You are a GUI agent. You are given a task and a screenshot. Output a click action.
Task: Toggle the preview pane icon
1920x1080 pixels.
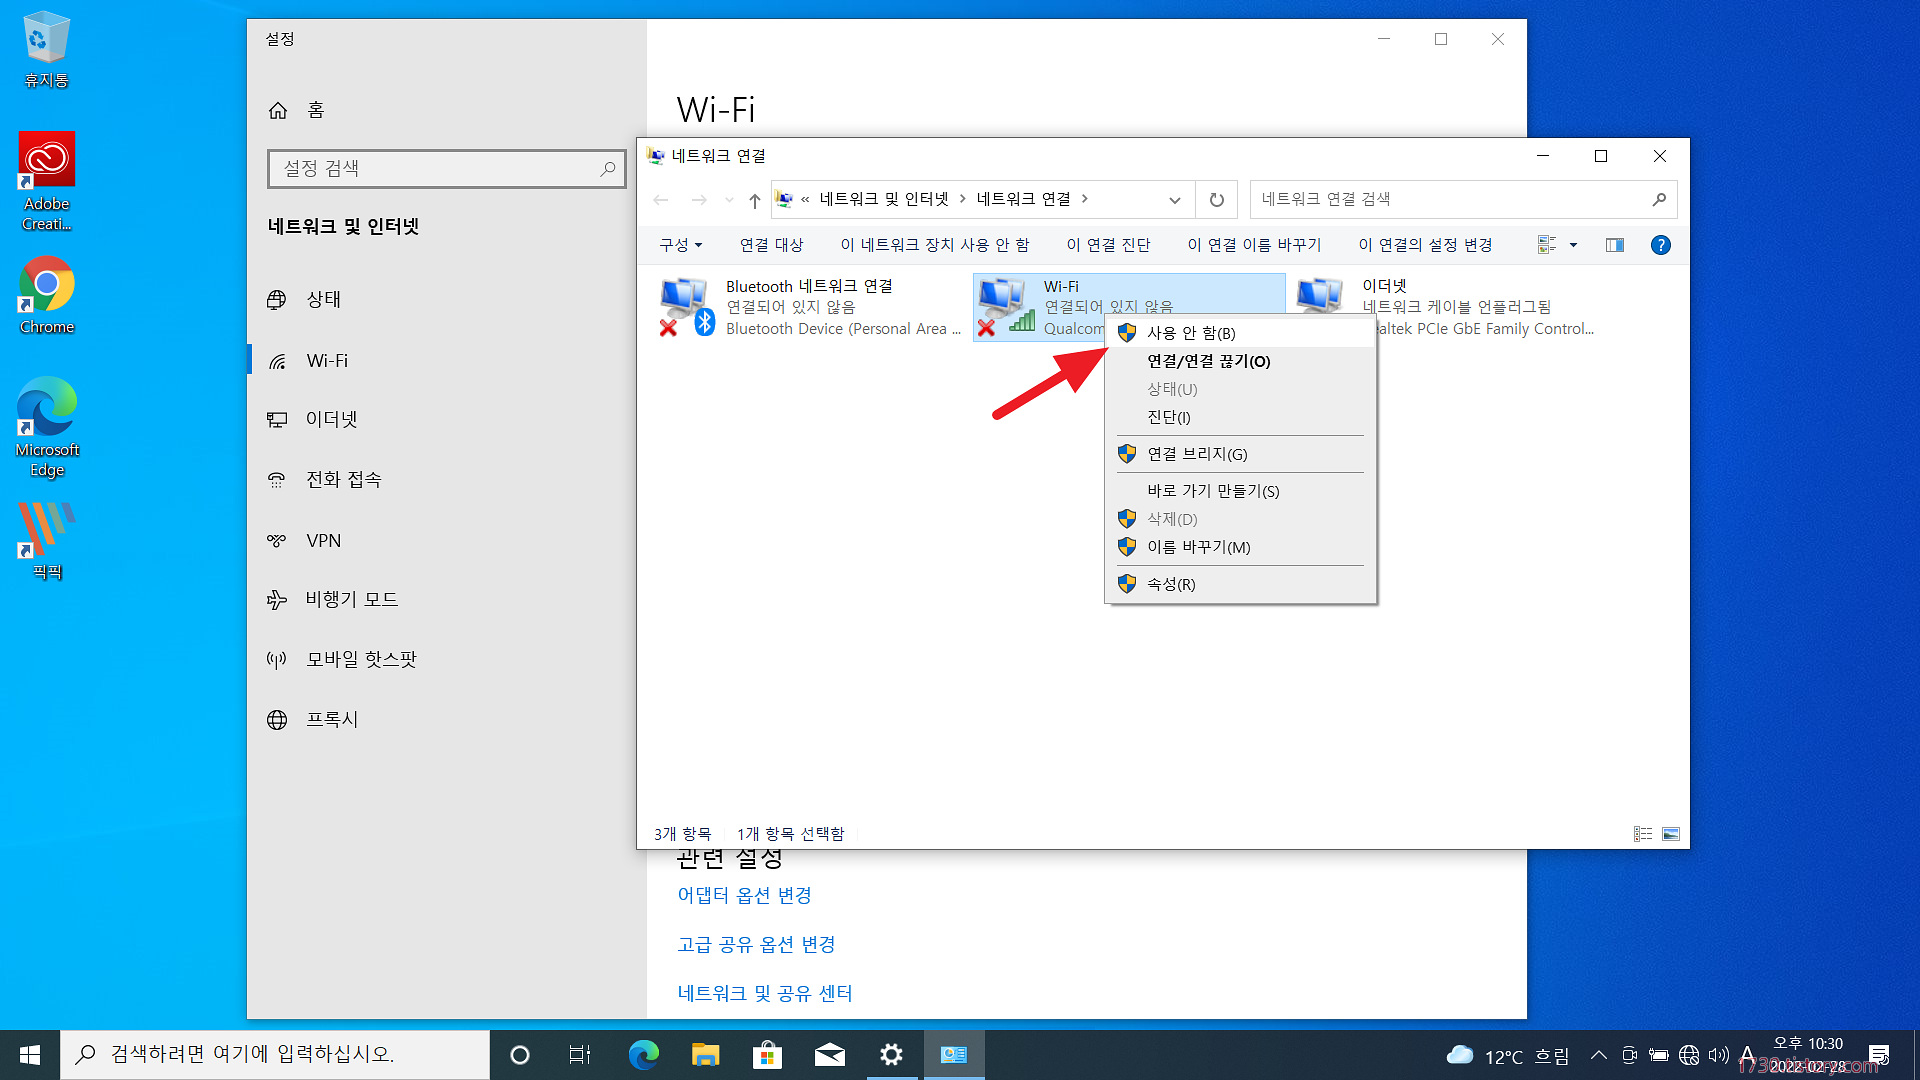1614,245
